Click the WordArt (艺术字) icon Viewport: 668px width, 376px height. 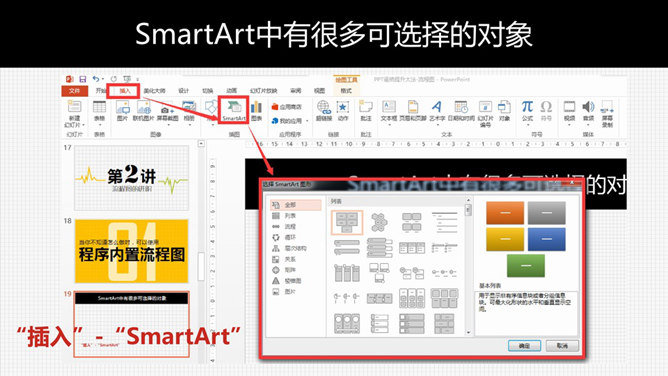(437, 111)
